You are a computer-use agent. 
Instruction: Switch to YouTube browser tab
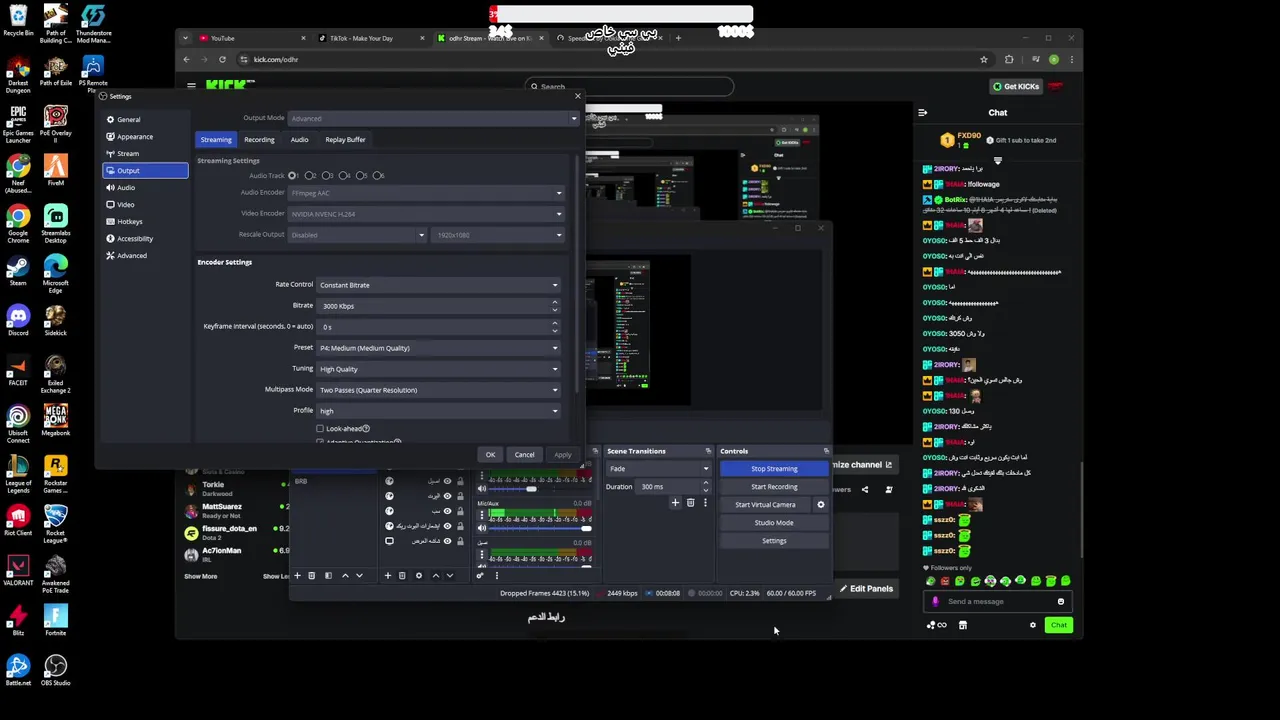point(250,38)
